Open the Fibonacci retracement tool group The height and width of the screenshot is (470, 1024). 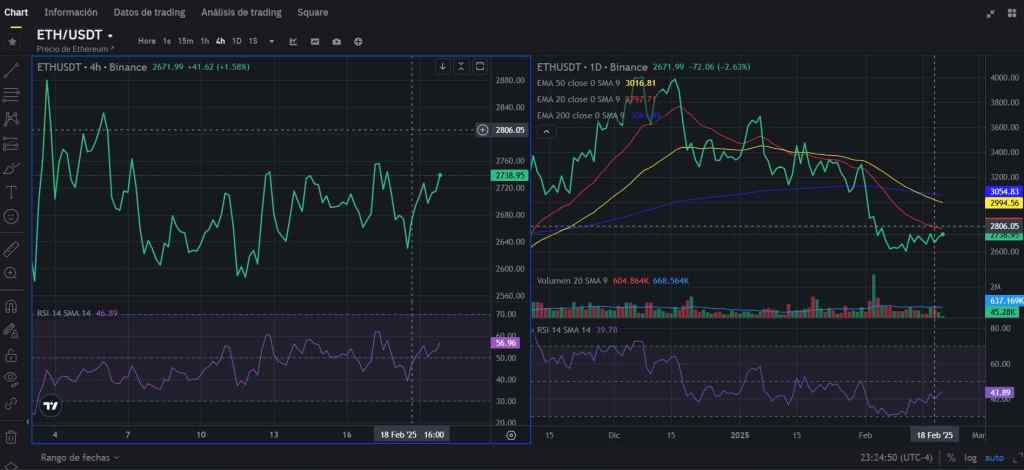click(11, 95)
